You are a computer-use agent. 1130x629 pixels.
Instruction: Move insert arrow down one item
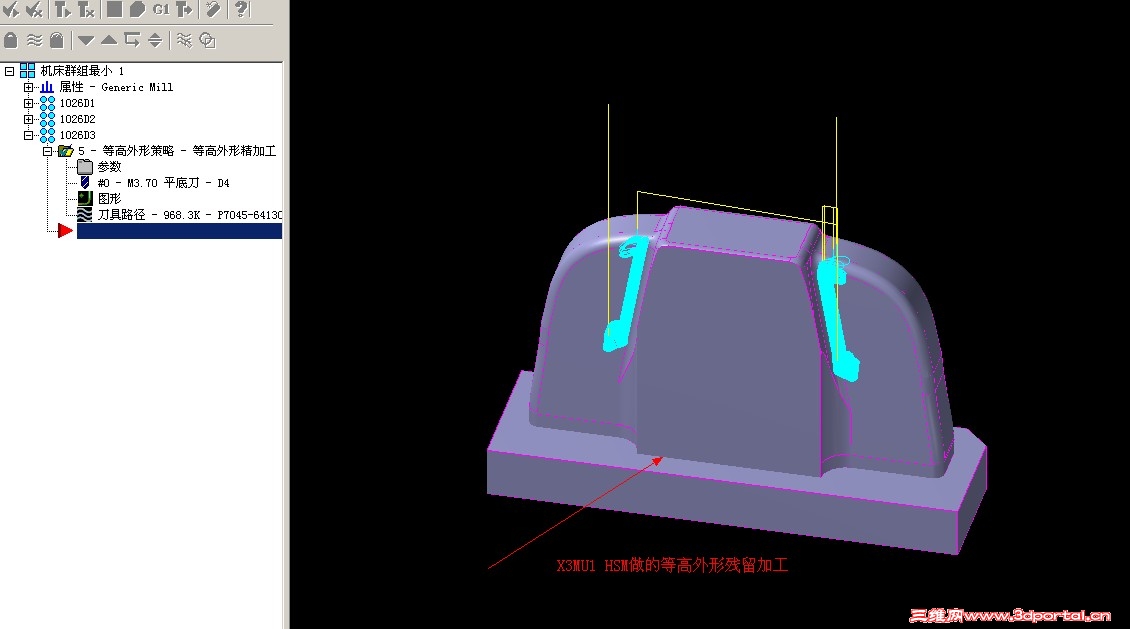86,40
